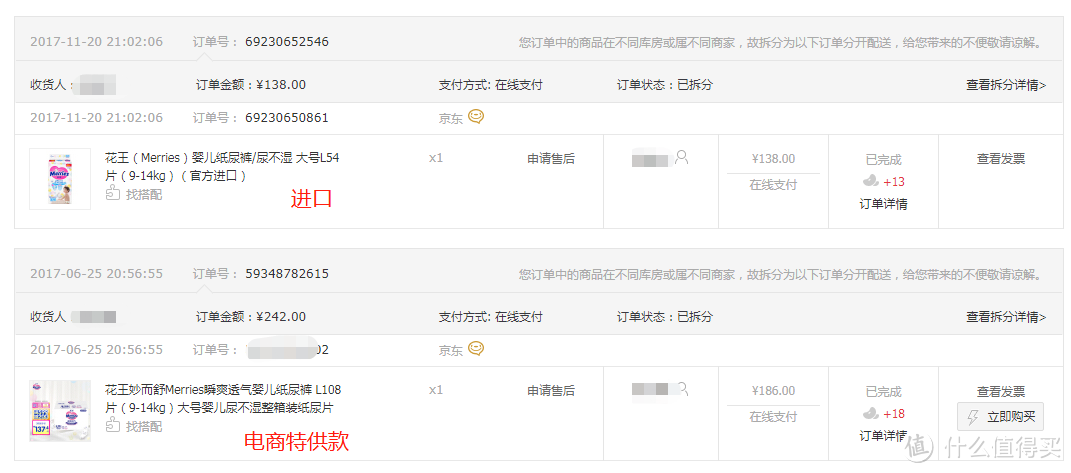Click the bean points icon showing +13
The height and width of the screenshot is (473, 1071).
871,181
